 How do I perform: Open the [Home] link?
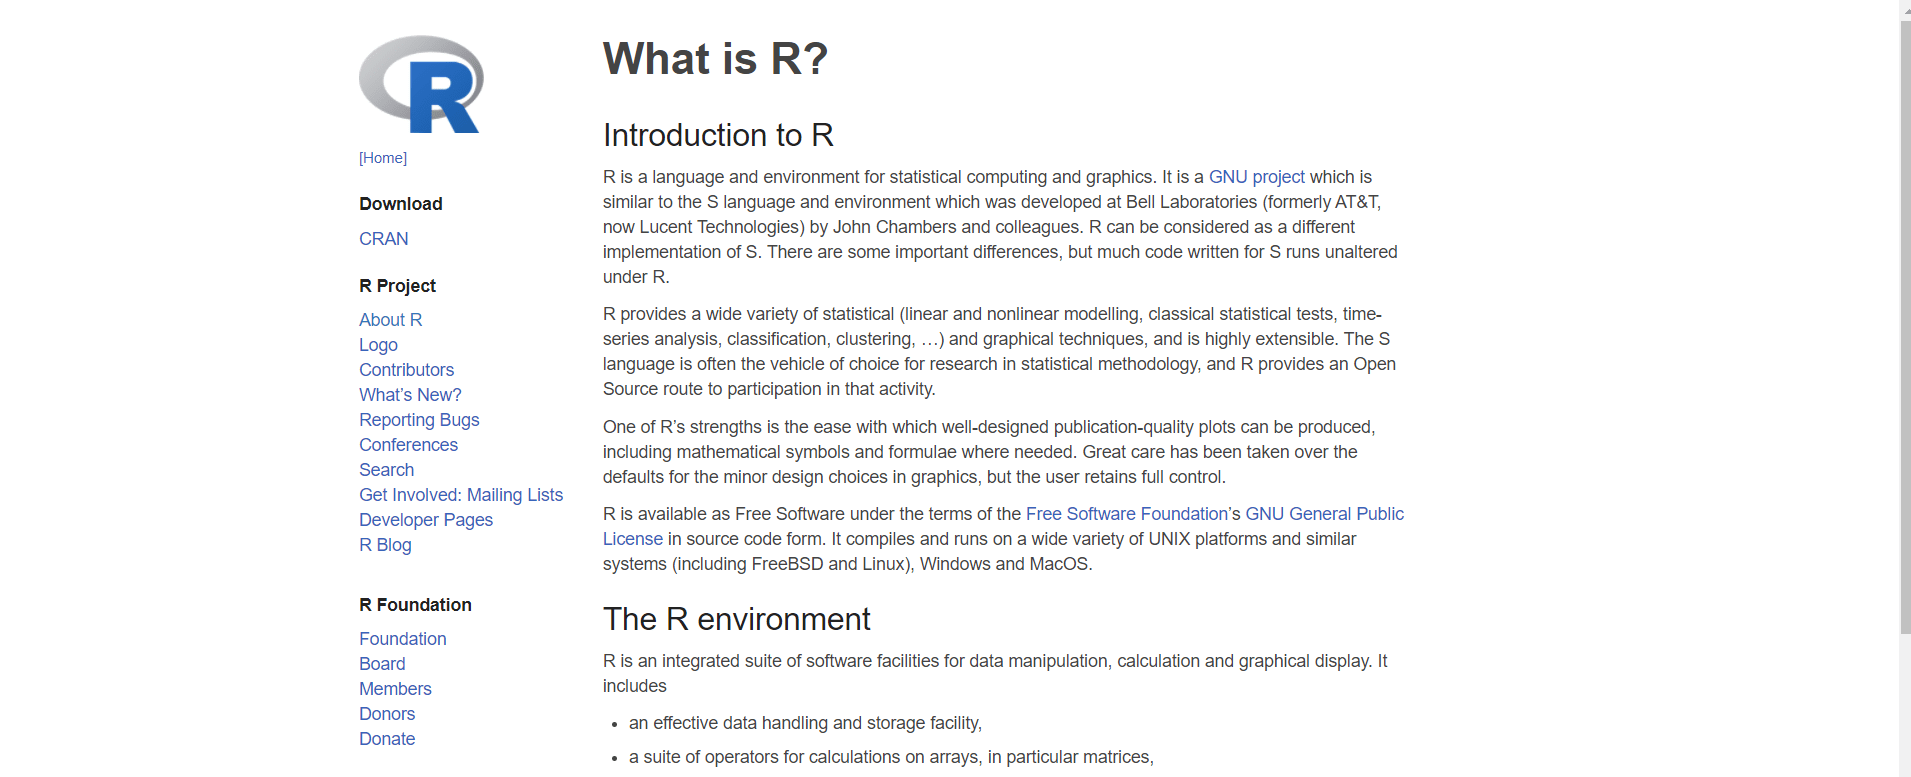click(383, 158)
